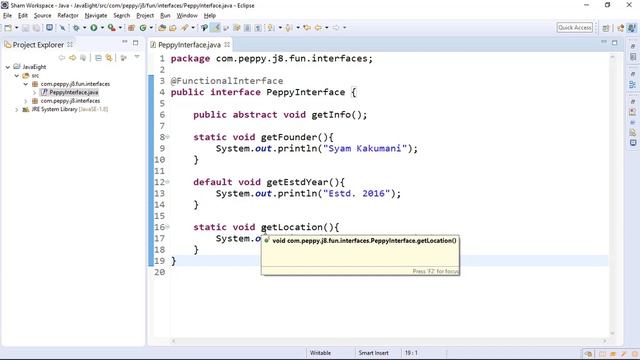
Task: Click the Quick Access search field
Action: tap(575, 27)
